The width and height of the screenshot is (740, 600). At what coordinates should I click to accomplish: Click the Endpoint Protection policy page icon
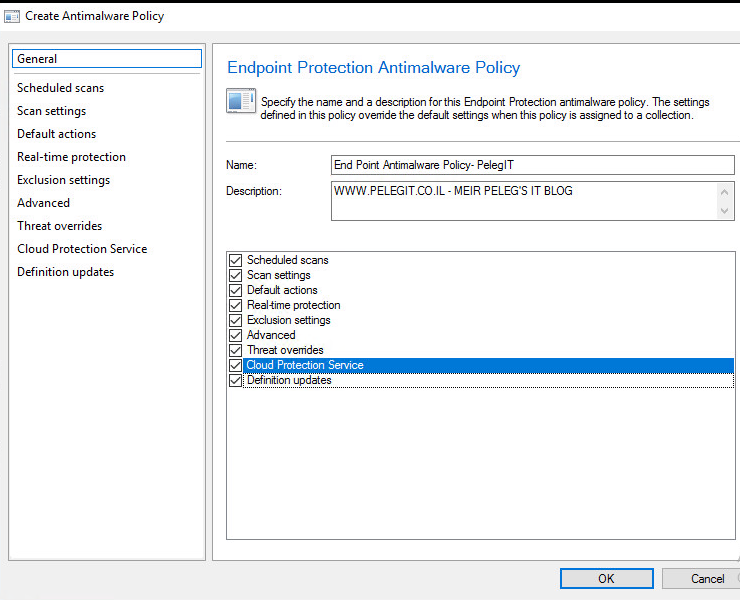point(241,101)
